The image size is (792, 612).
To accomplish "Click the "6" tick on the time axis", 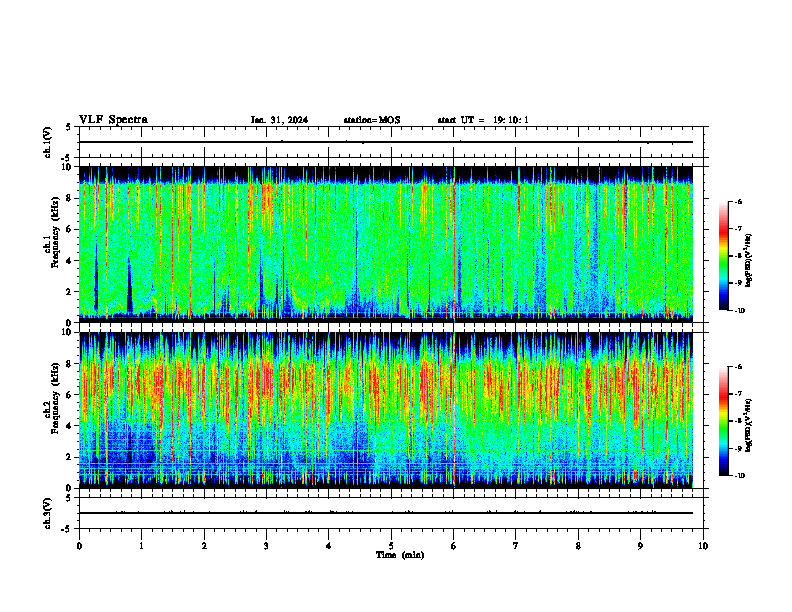I will (454, 546).
